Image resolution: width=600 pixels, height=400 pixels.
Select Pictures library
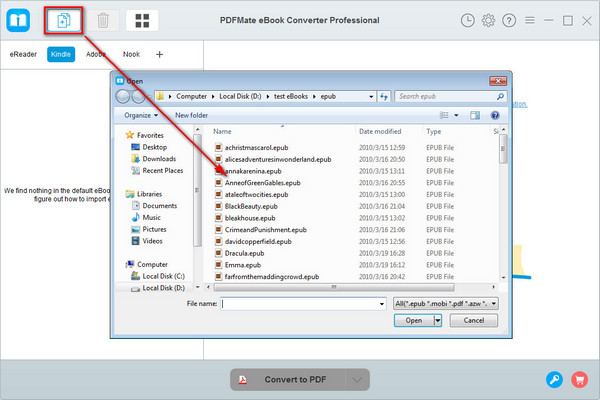click(x=149, y=229)
